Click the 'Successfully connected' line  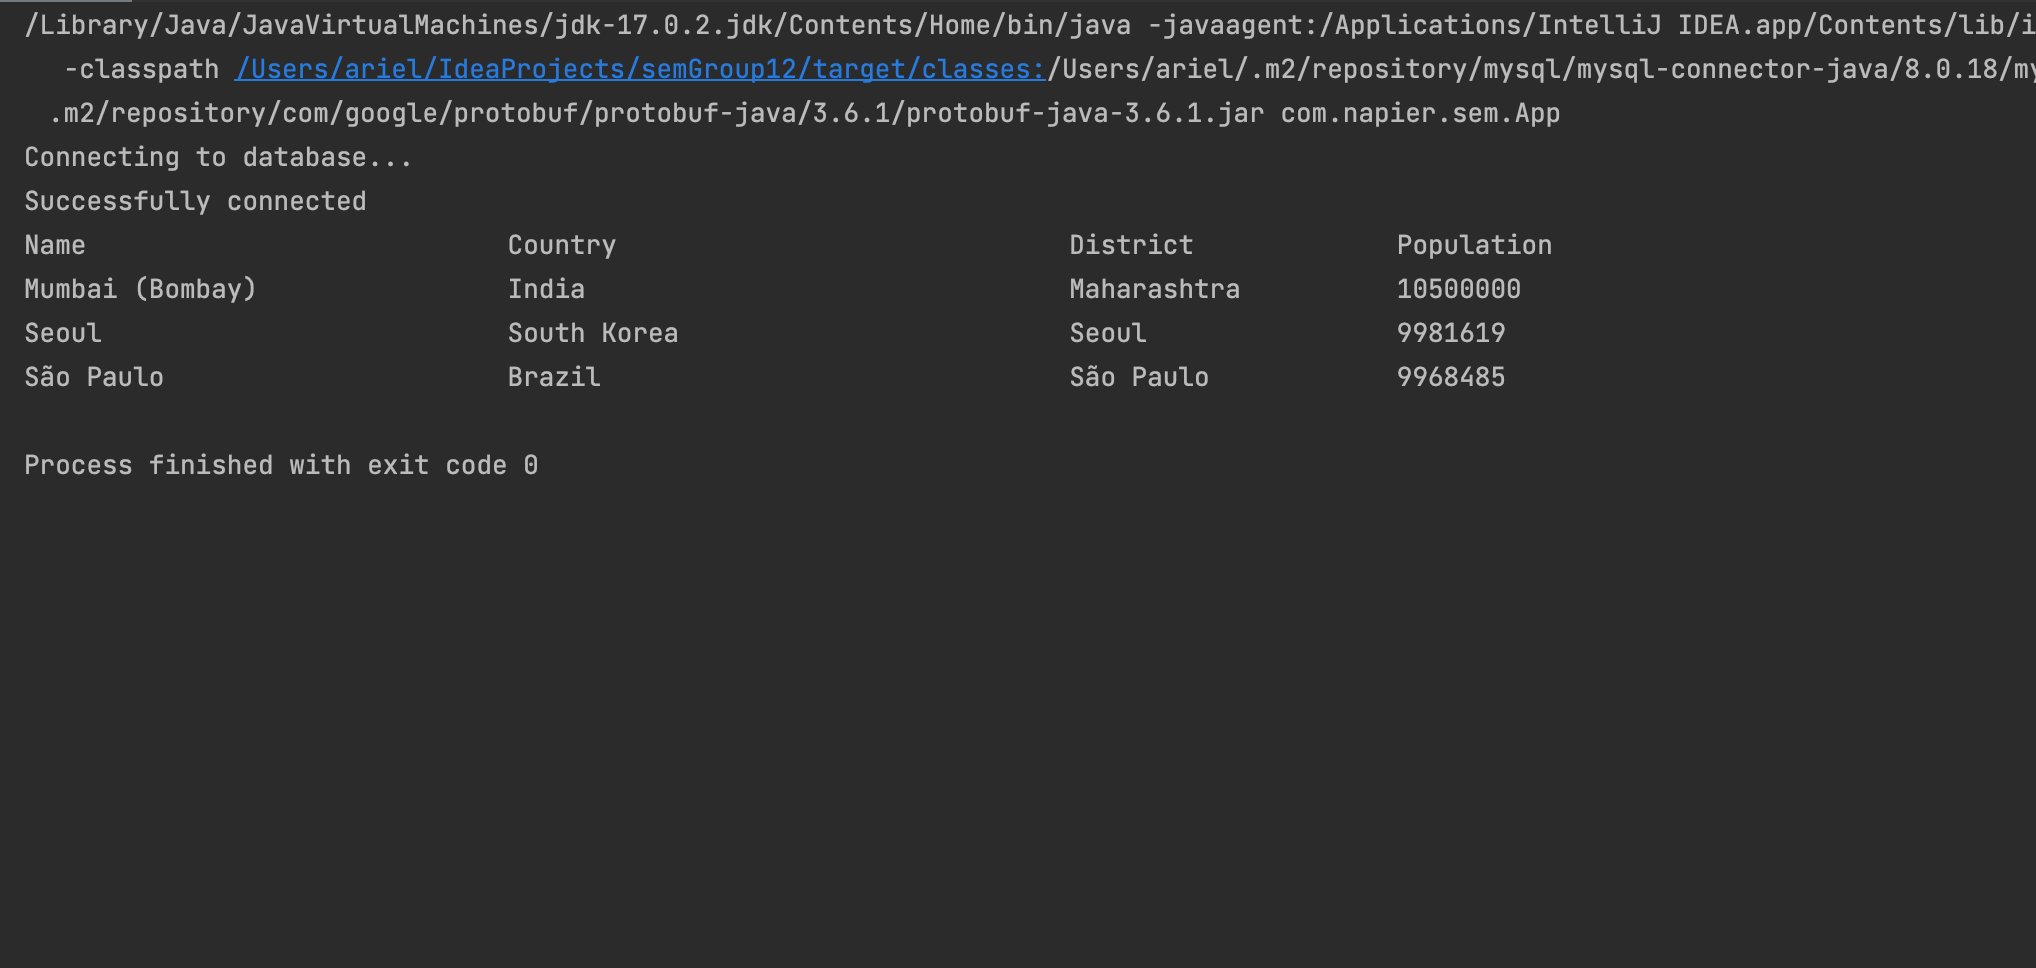click(195, 201)
